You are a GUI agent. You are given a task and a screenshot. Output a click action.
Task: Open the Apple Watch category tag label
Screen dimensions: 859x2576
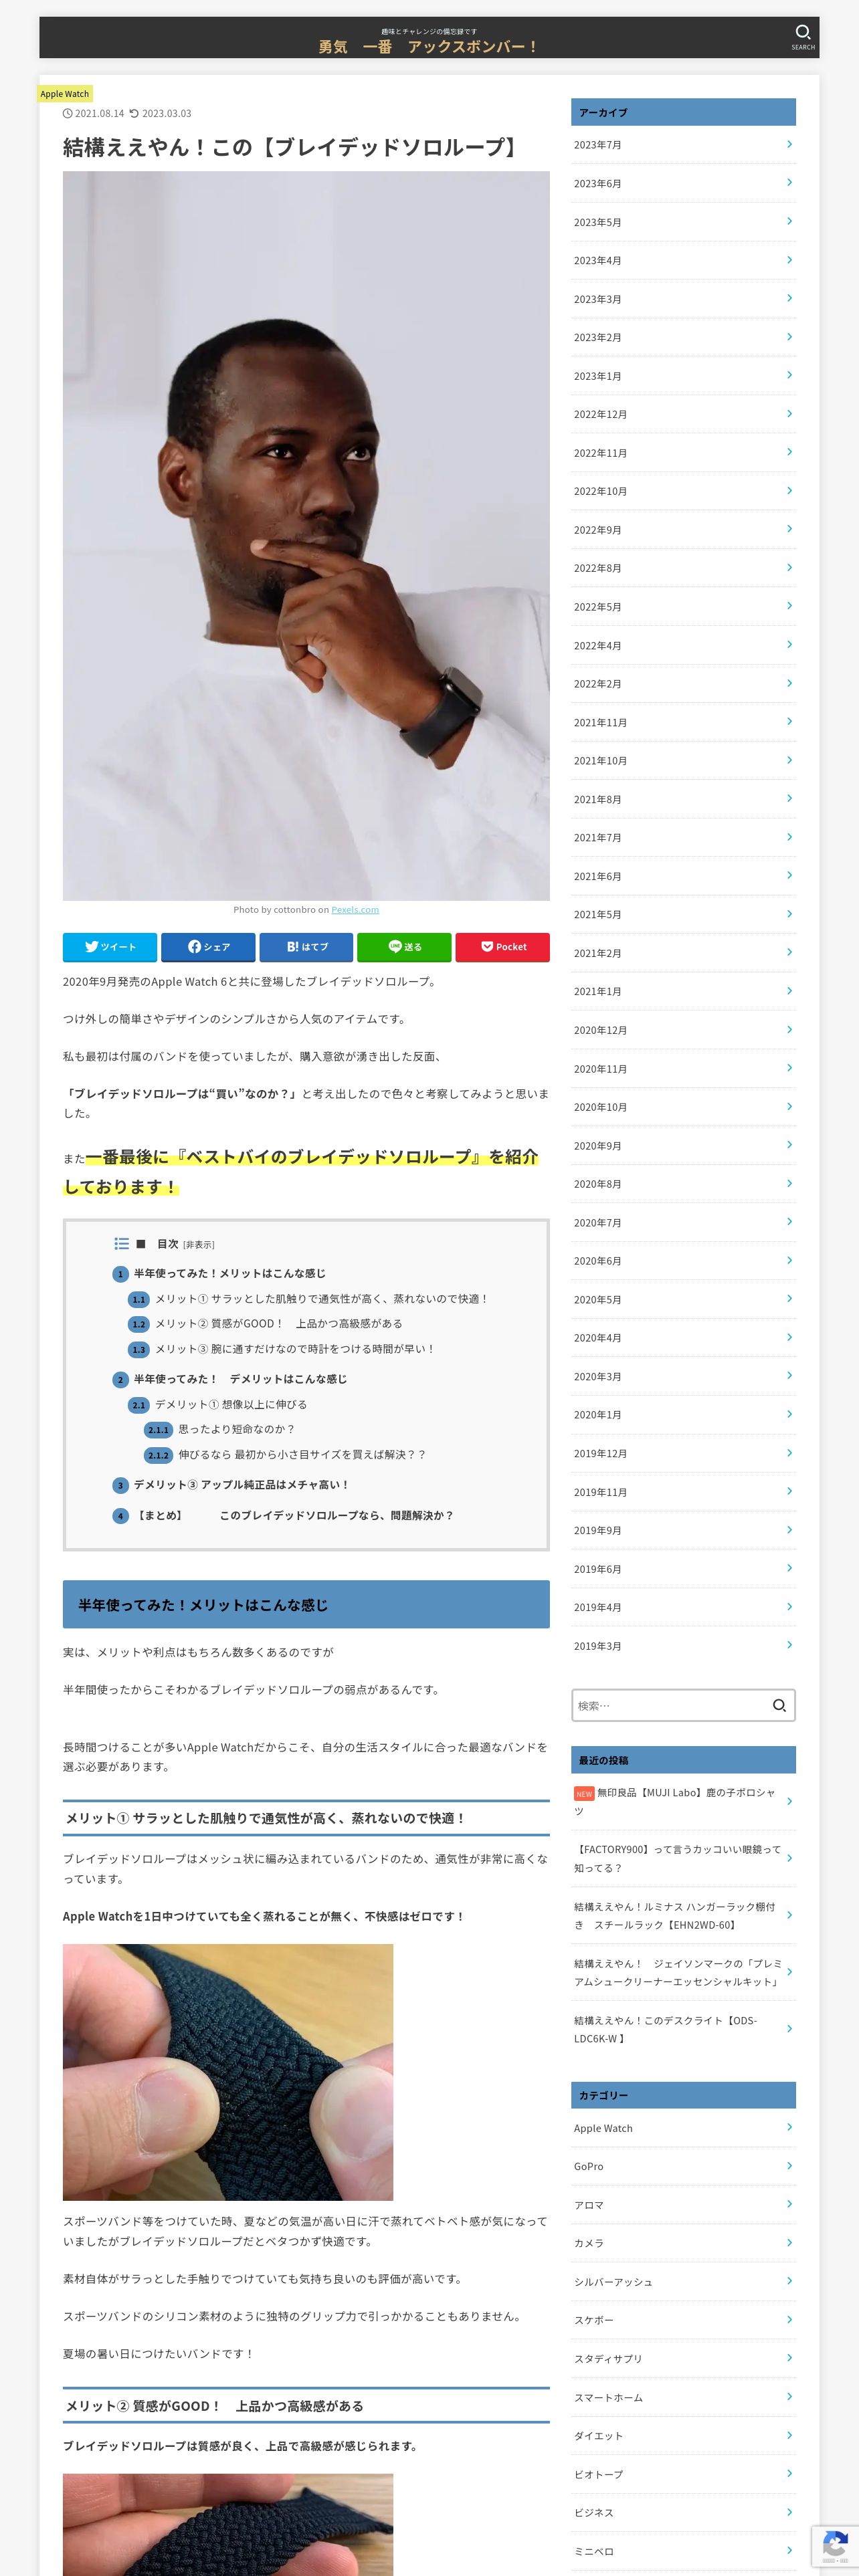point(65,94)
